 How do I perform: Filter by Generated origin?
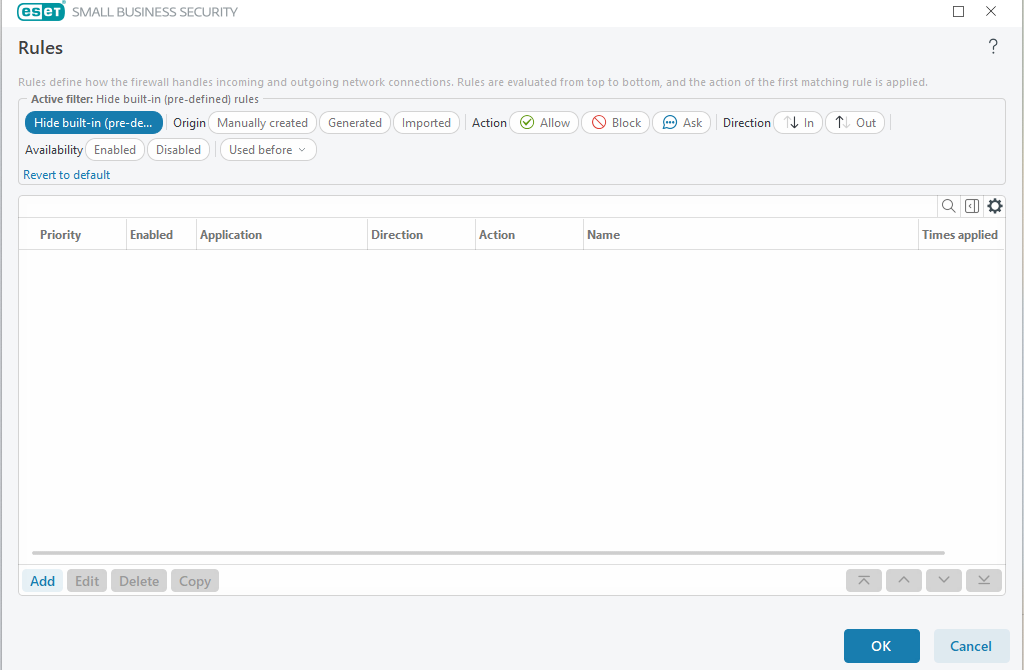(355, 123)
